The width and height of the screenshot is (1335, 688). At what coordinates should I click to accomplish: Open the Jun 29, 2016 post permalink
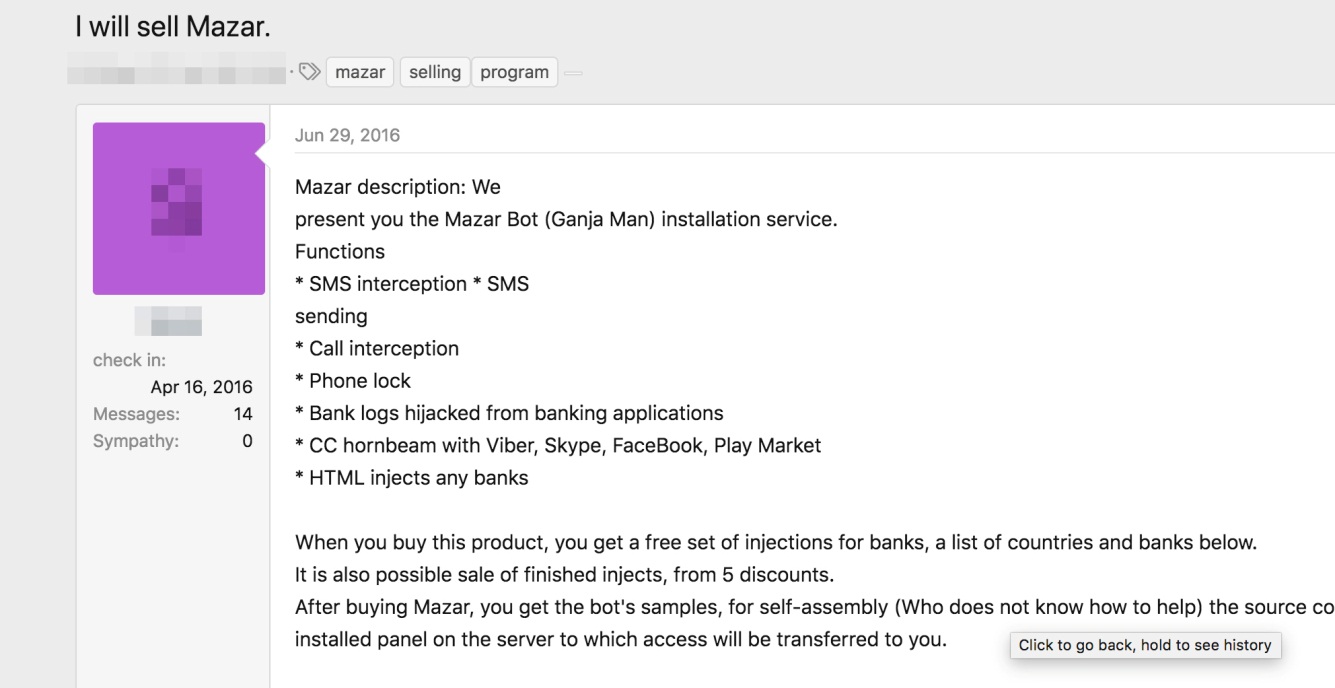347,135
